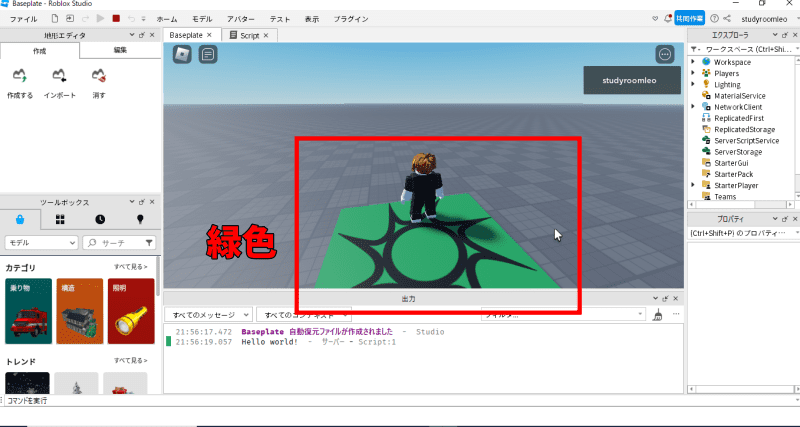Viewport: 800px width, 427px height.
Task: Select the Script document tab
Action: [x=250, y=36]
